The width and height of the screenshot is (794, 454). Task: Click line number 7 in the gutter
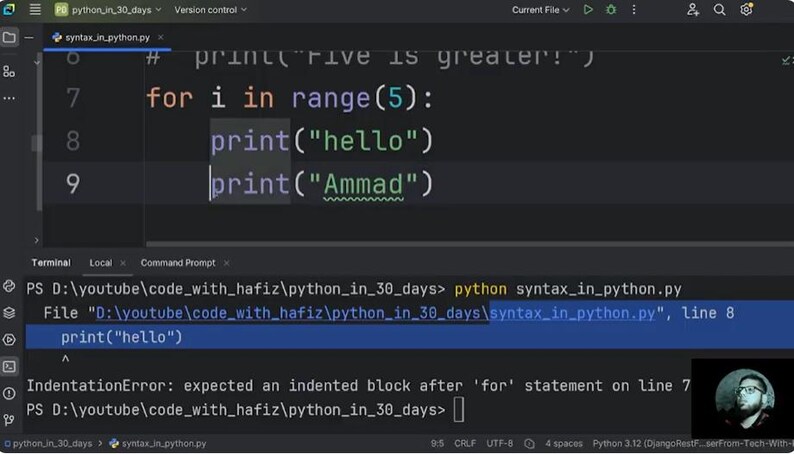73,98
